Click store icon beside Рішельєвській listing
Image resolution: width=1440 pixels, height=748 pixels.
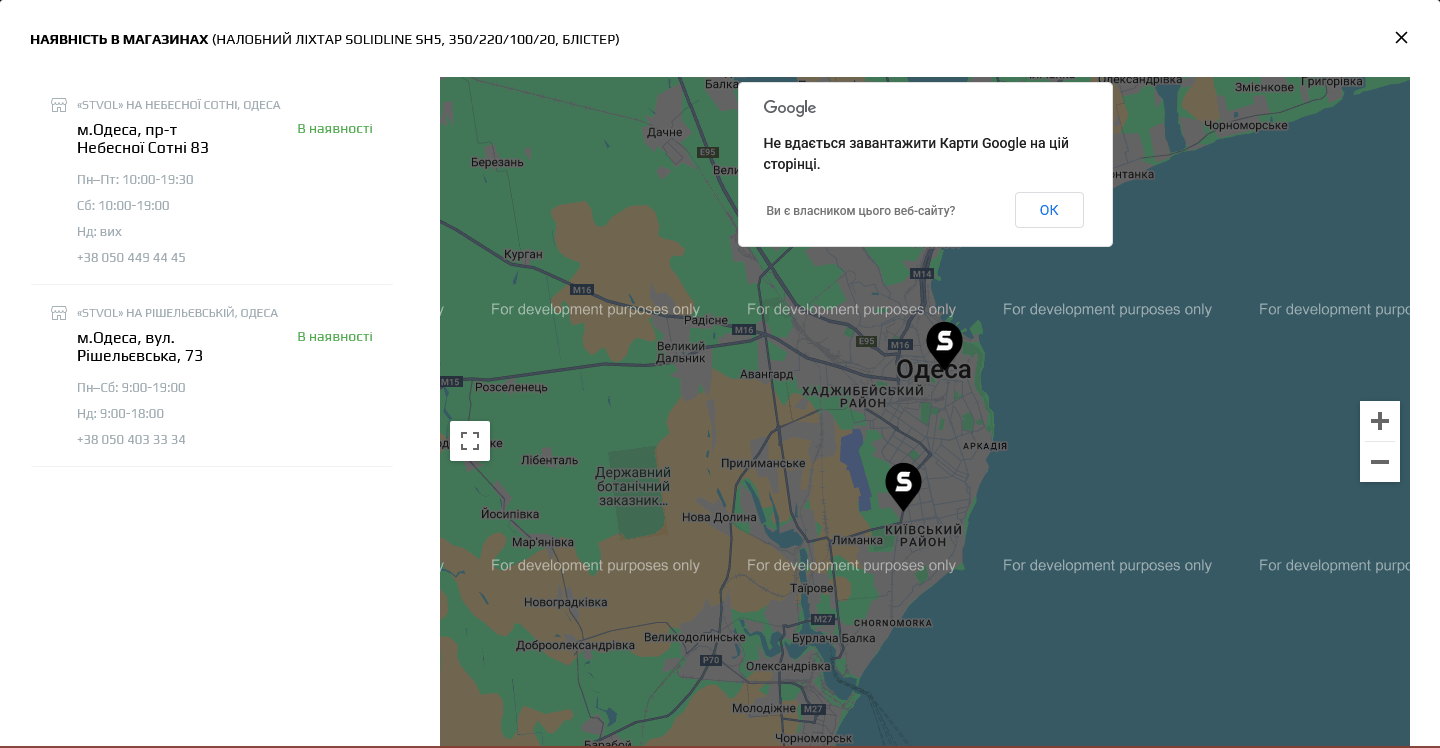pos(59,313)
